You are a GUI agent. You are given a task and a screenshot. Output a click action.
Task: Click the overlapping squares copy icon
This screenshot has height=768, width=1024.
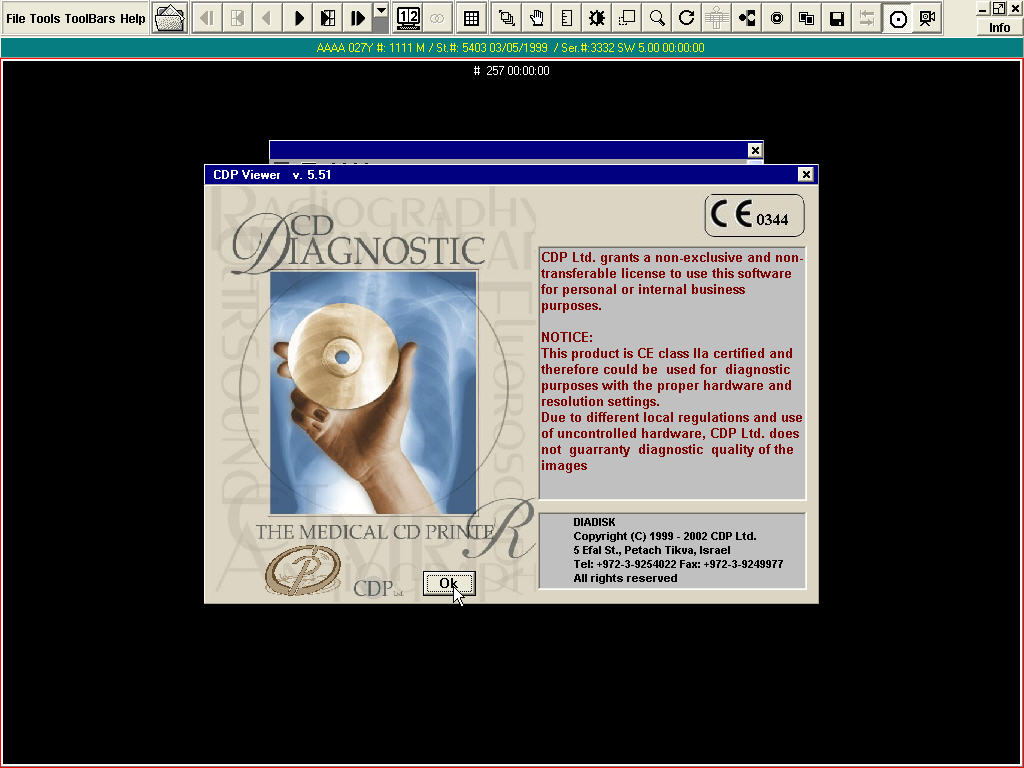click(807, 18)
